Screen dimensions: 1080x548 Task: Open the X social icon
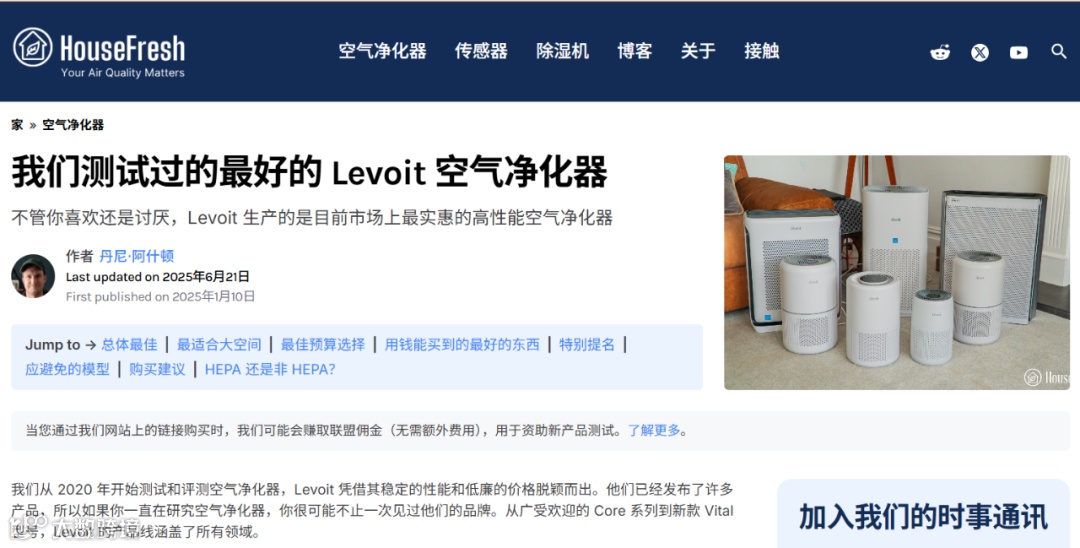(x=979, y=52)
